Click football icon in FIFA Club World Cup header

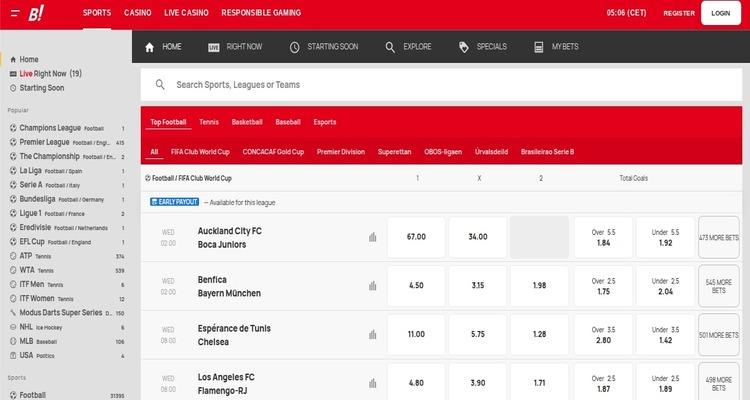point(148,178)
